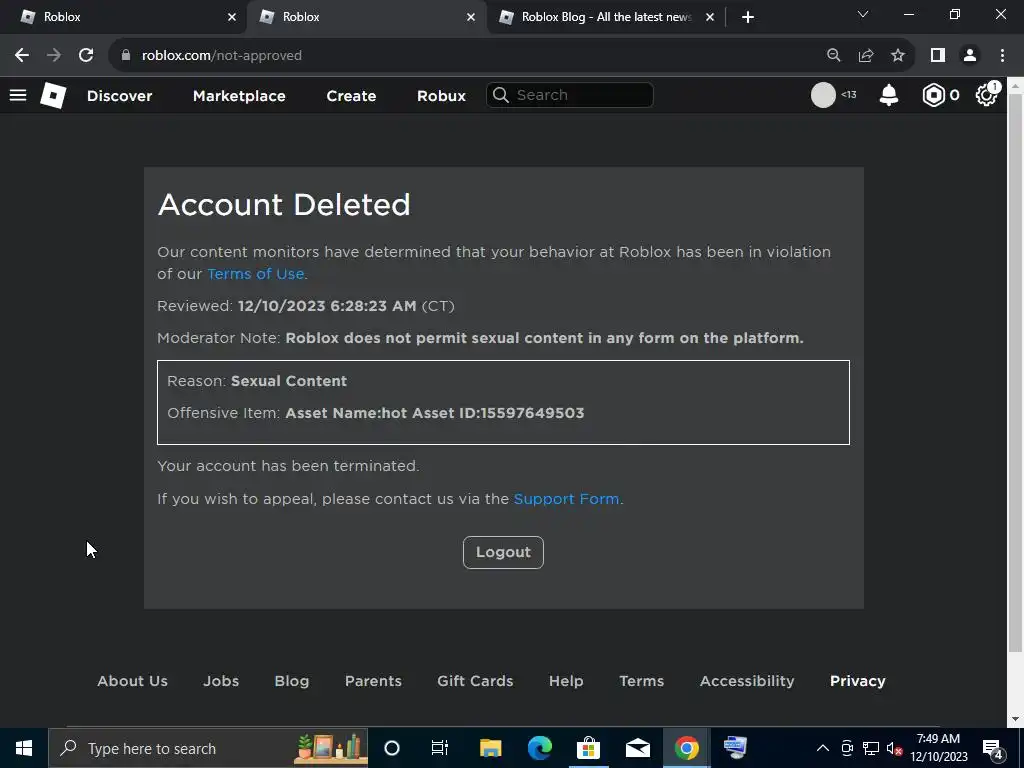Click the muted volume tray icon
The height and width of the screenshot is (768, 1024).
click(x=894, y=748)
